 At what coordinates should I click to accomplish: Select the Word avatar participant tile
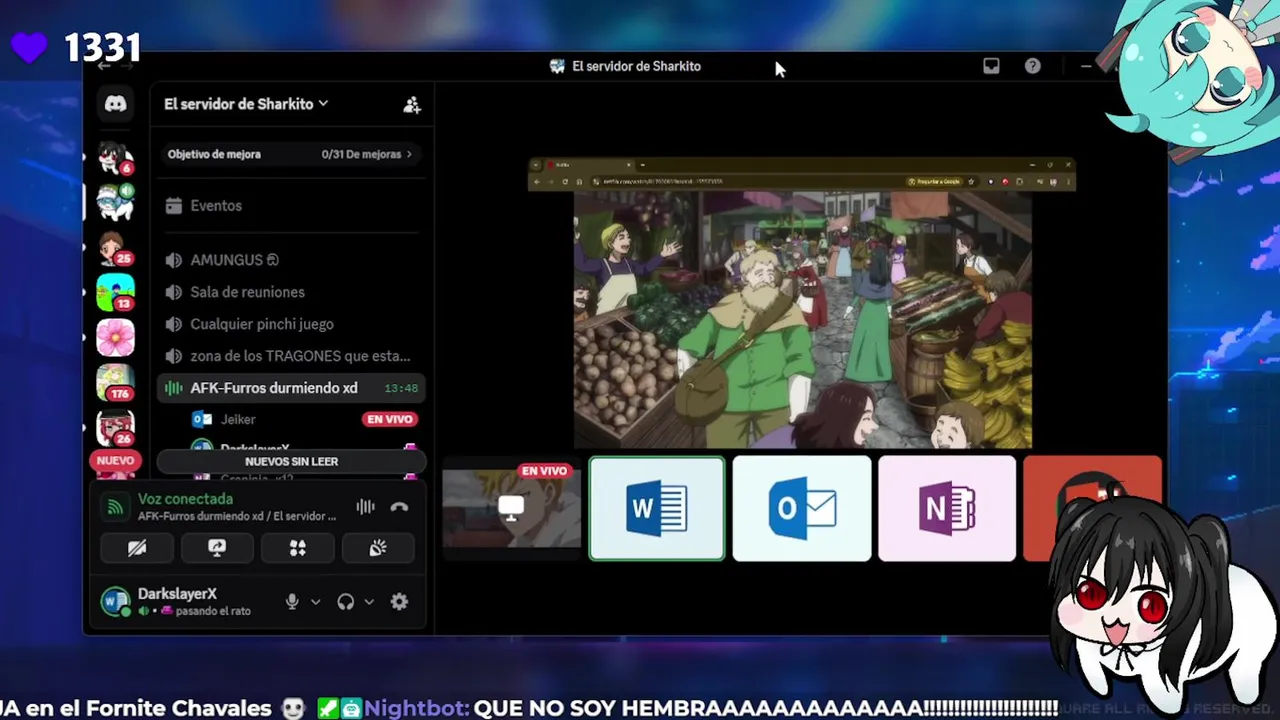click(x=657, y=508)
